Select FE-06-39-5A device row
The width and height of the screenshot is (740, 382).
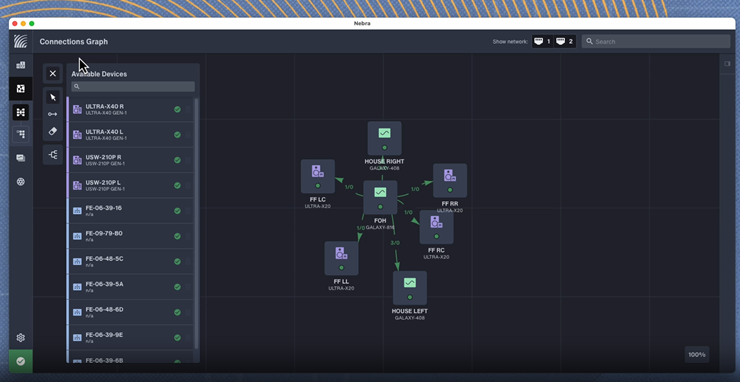(x=131, y=287)
